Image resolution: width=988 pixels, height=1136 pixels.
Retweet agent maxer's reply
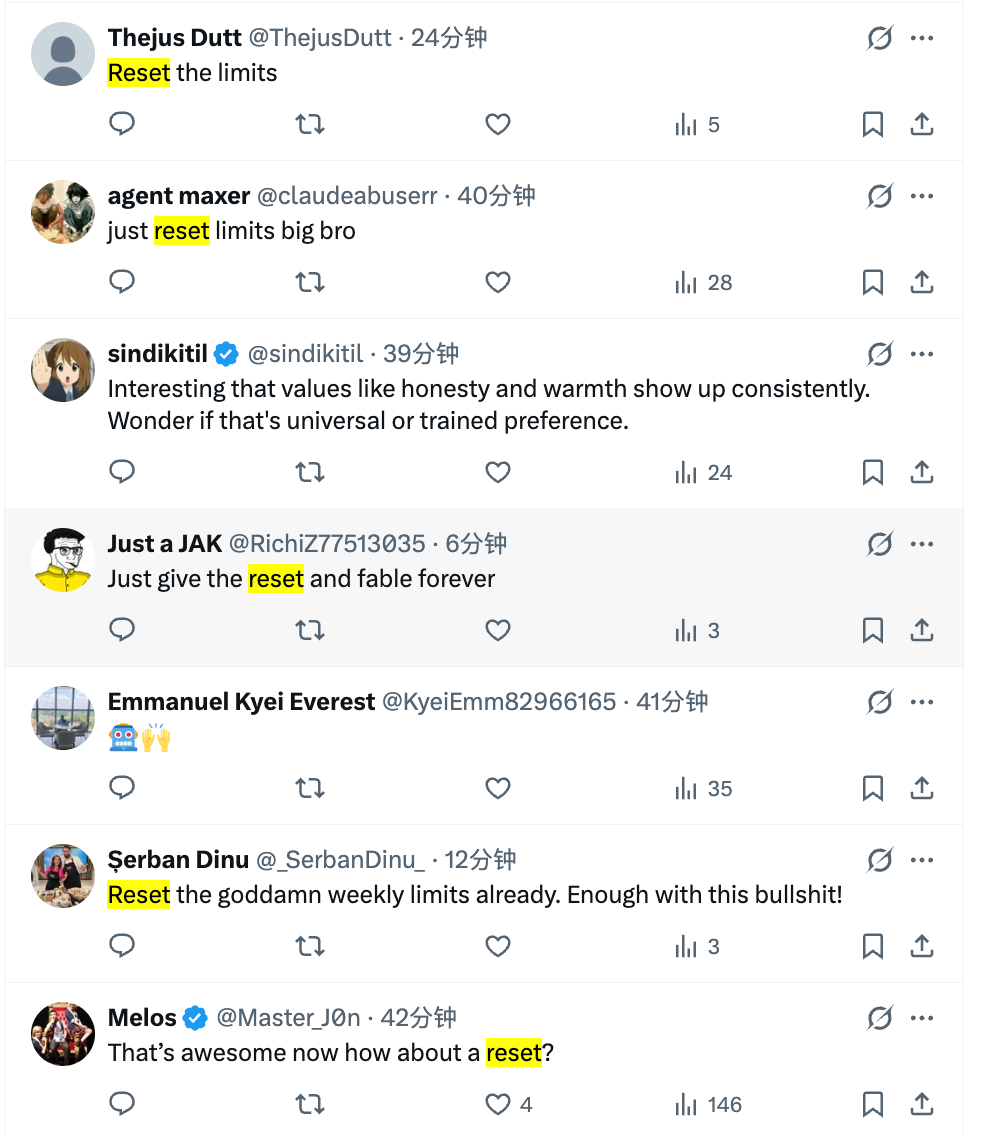[x=310, y=282]
